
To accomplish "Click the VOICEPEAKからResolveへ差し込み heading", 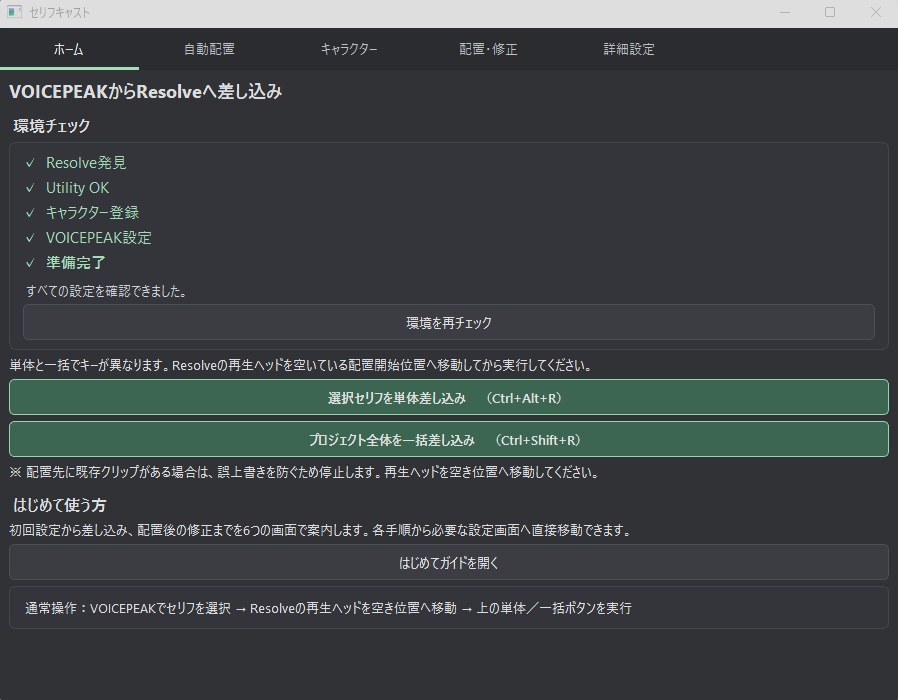I will point(145,92).
